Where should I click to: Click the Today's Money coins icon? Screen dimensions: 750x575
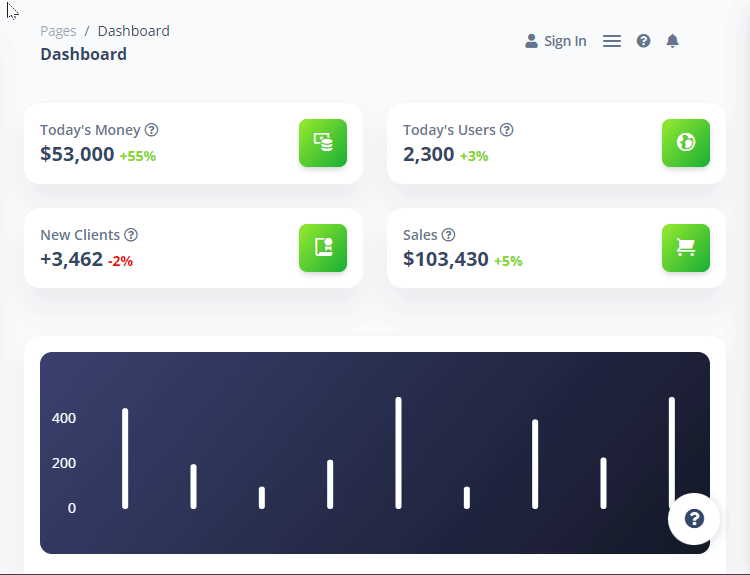click(x=322, y=143)
